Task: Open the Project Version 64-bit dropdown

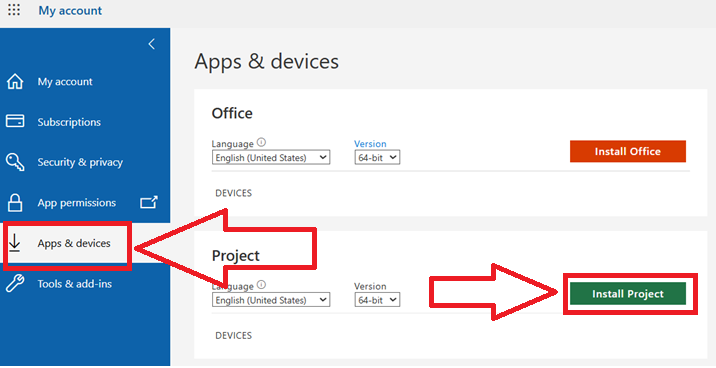Action: [377, 300]
